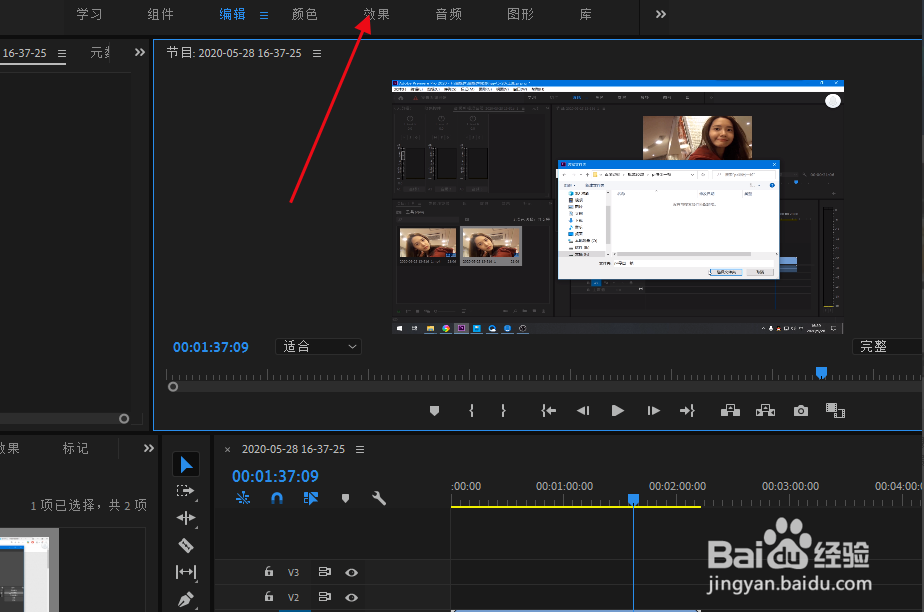
Task: Switch to the 效果 workspace tab
Action: click(377, 15)
